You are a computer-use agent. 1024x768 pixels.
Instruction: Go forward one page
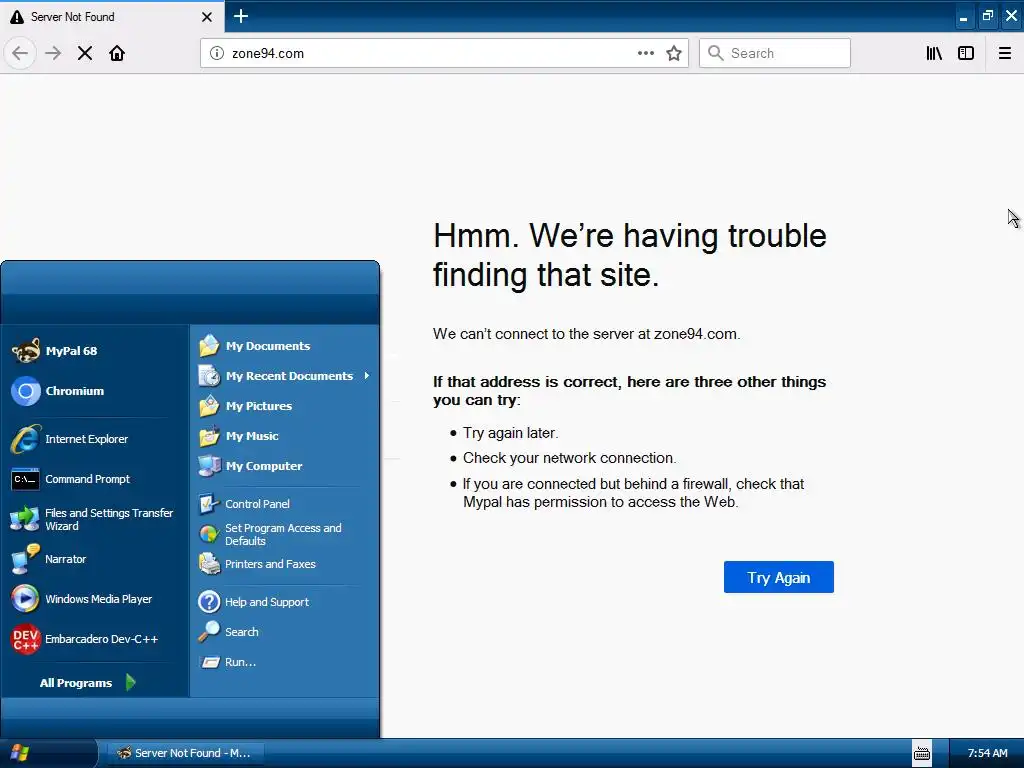pyautogui.click(x=53, y=53)
